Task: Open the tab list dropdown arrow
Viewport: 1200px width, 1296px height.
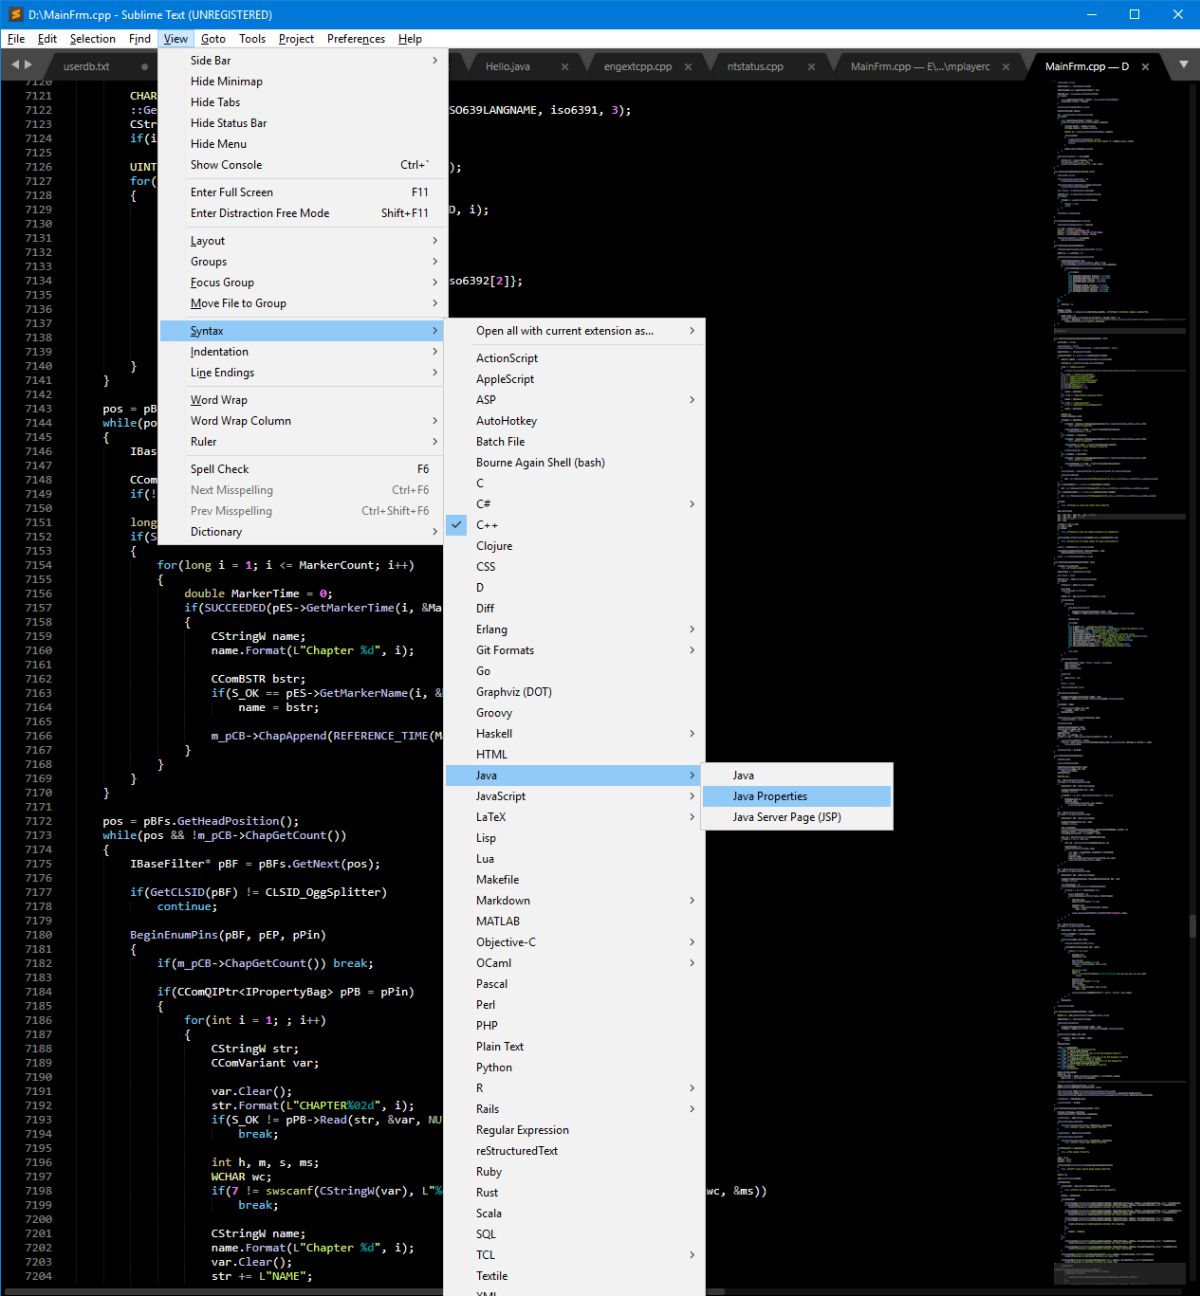Action: [1183, 65]
